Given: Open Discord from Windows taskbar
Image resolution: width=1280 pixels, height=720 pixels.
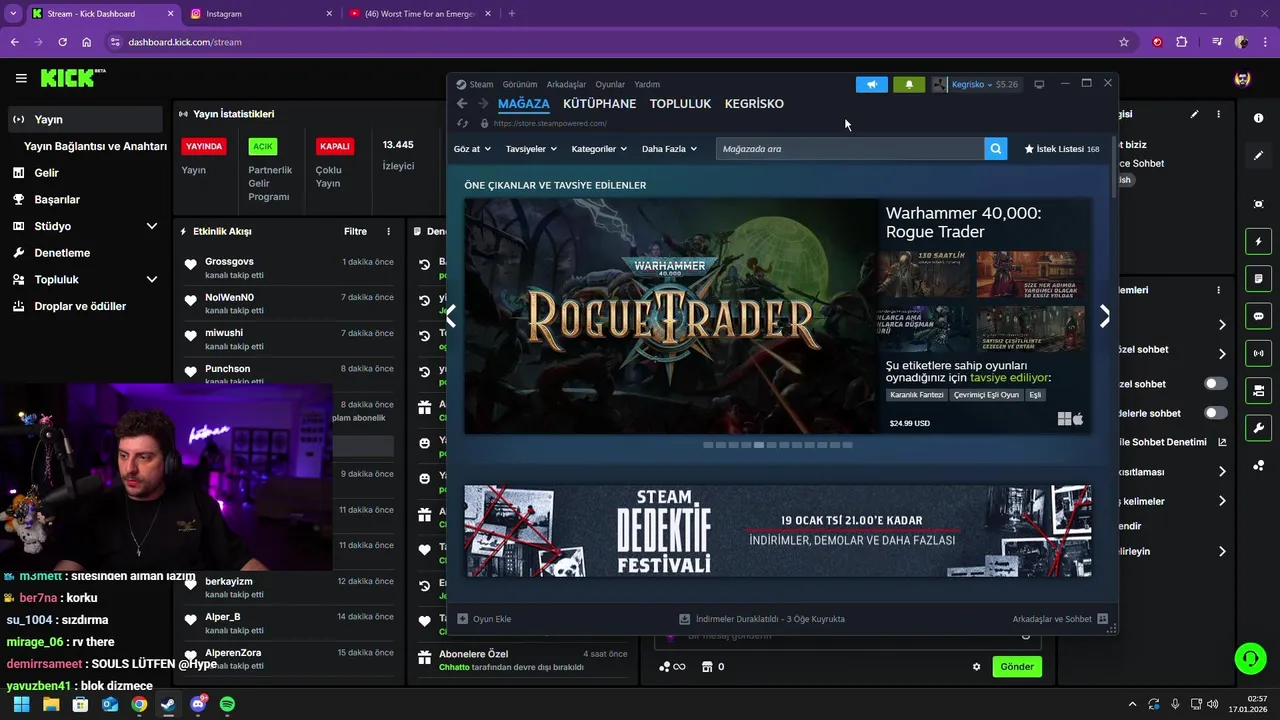Looking at the screenshot, I should 198,704.
